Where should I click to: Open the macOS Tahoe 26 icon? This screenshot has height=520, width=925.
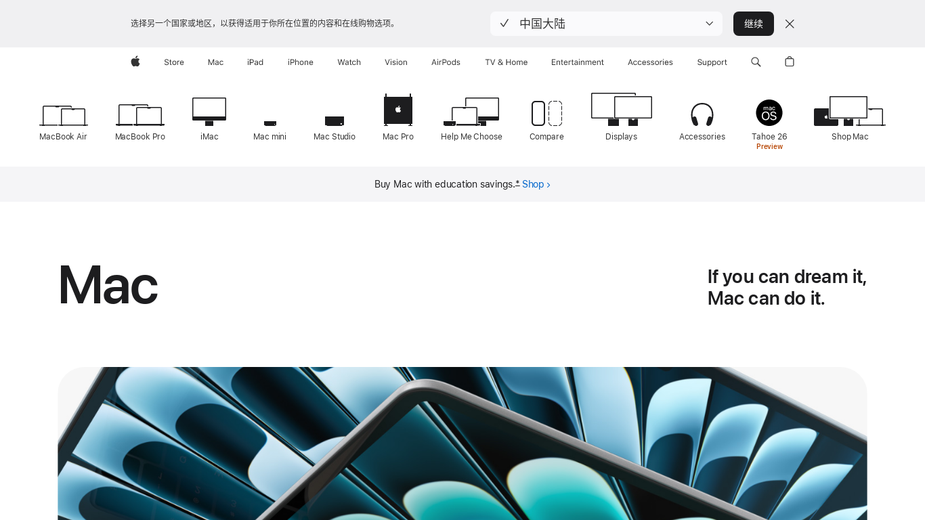pos(769,113)
